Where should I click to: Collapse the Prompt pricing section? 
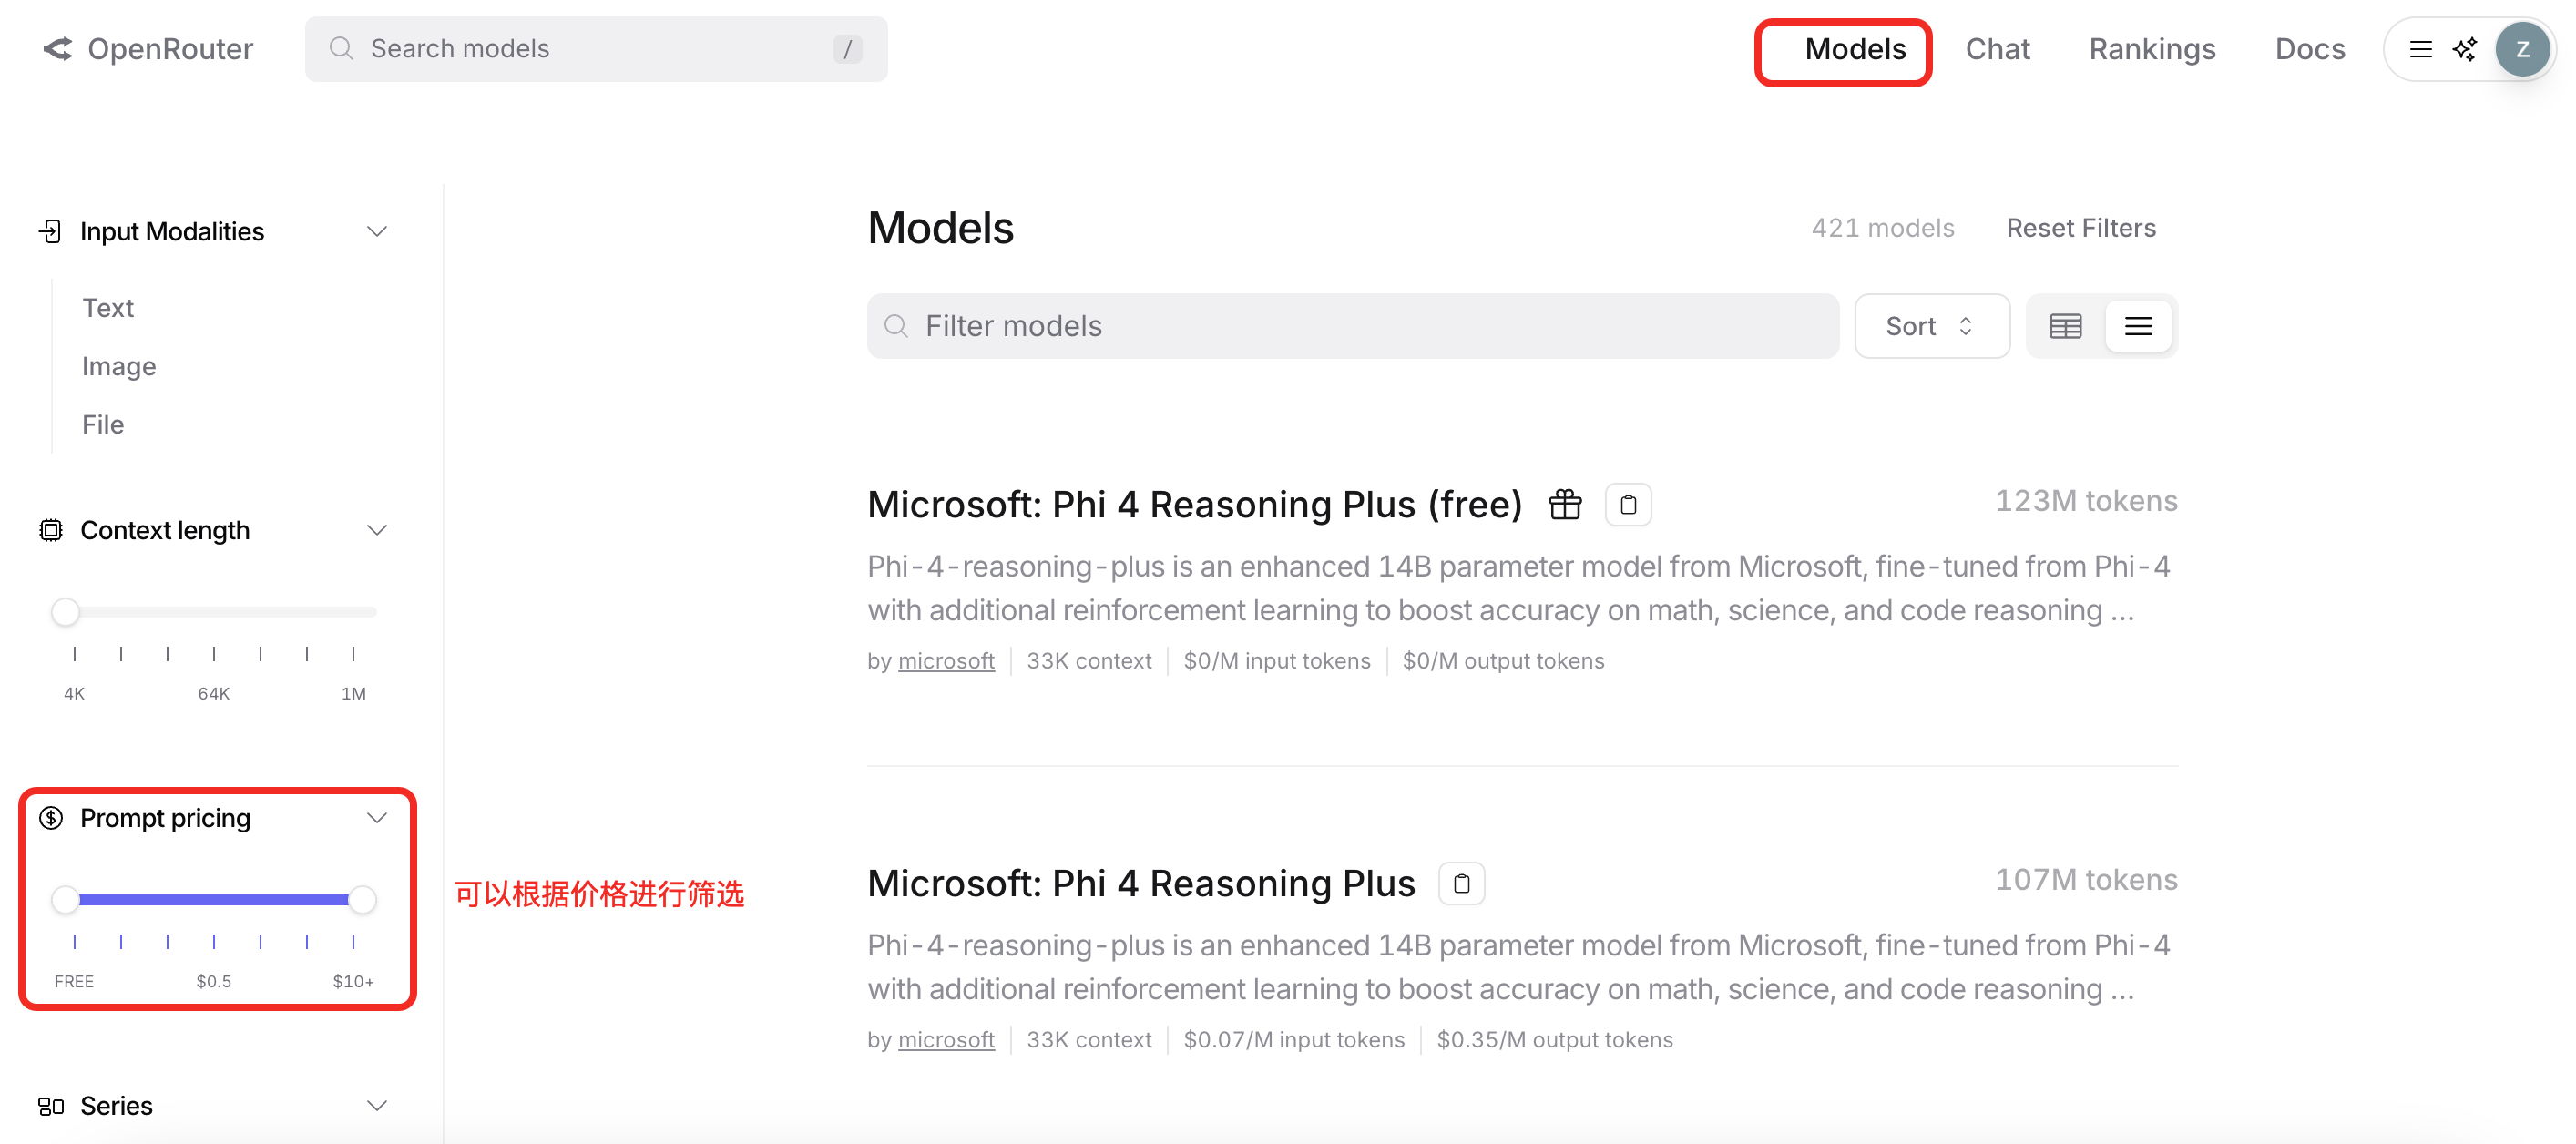point(376,818)
